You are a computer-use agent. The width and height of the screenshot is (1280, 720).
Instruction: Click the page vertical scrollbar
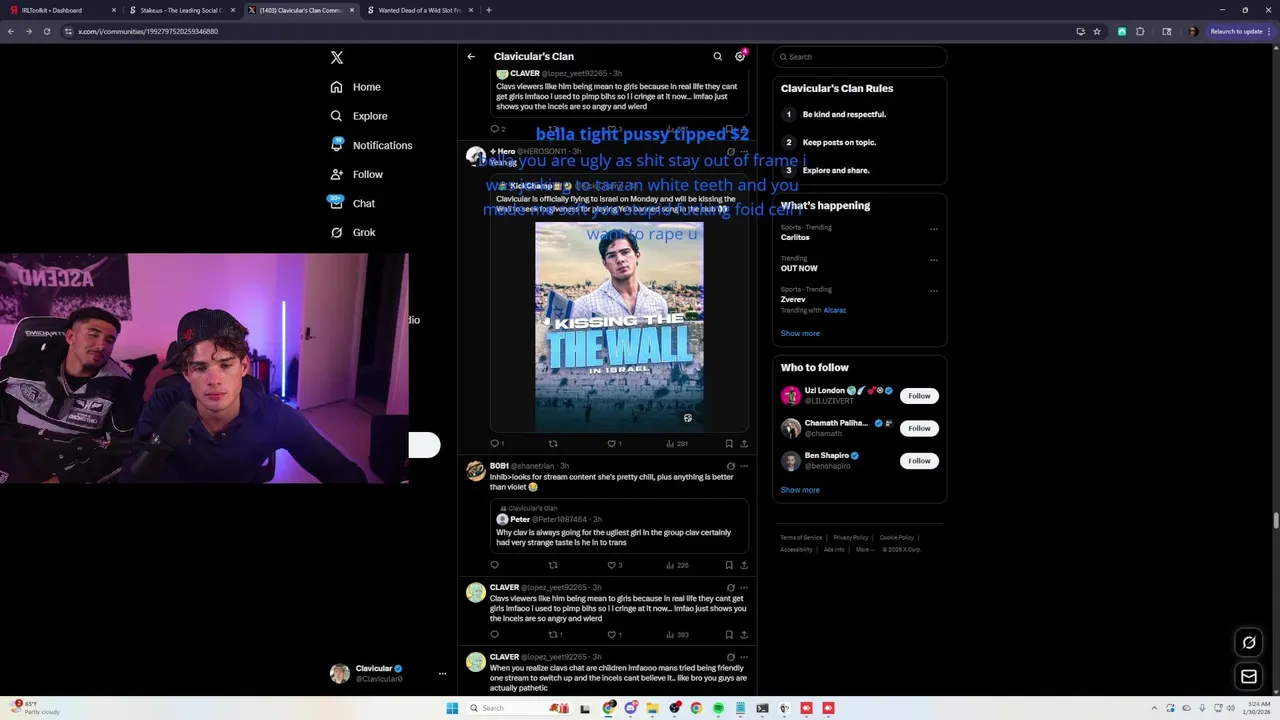pyautogui.click(x=1275, y=520)
